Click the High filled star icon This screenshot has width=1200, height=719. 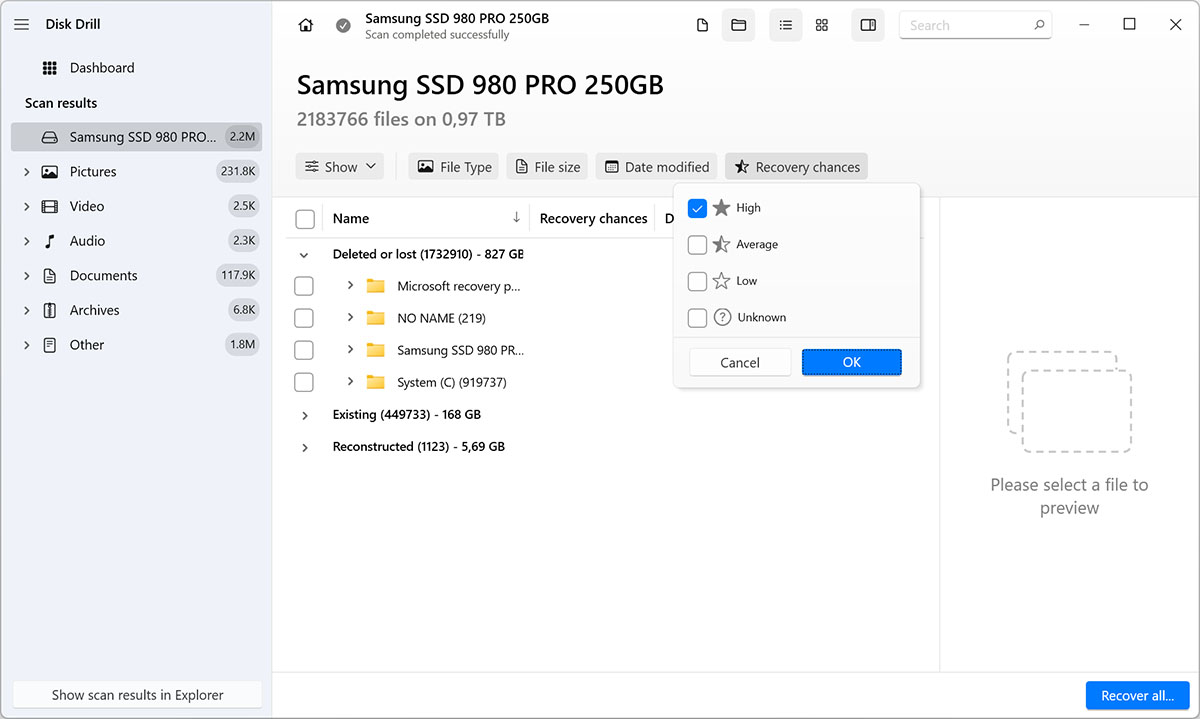coord(722,208)
